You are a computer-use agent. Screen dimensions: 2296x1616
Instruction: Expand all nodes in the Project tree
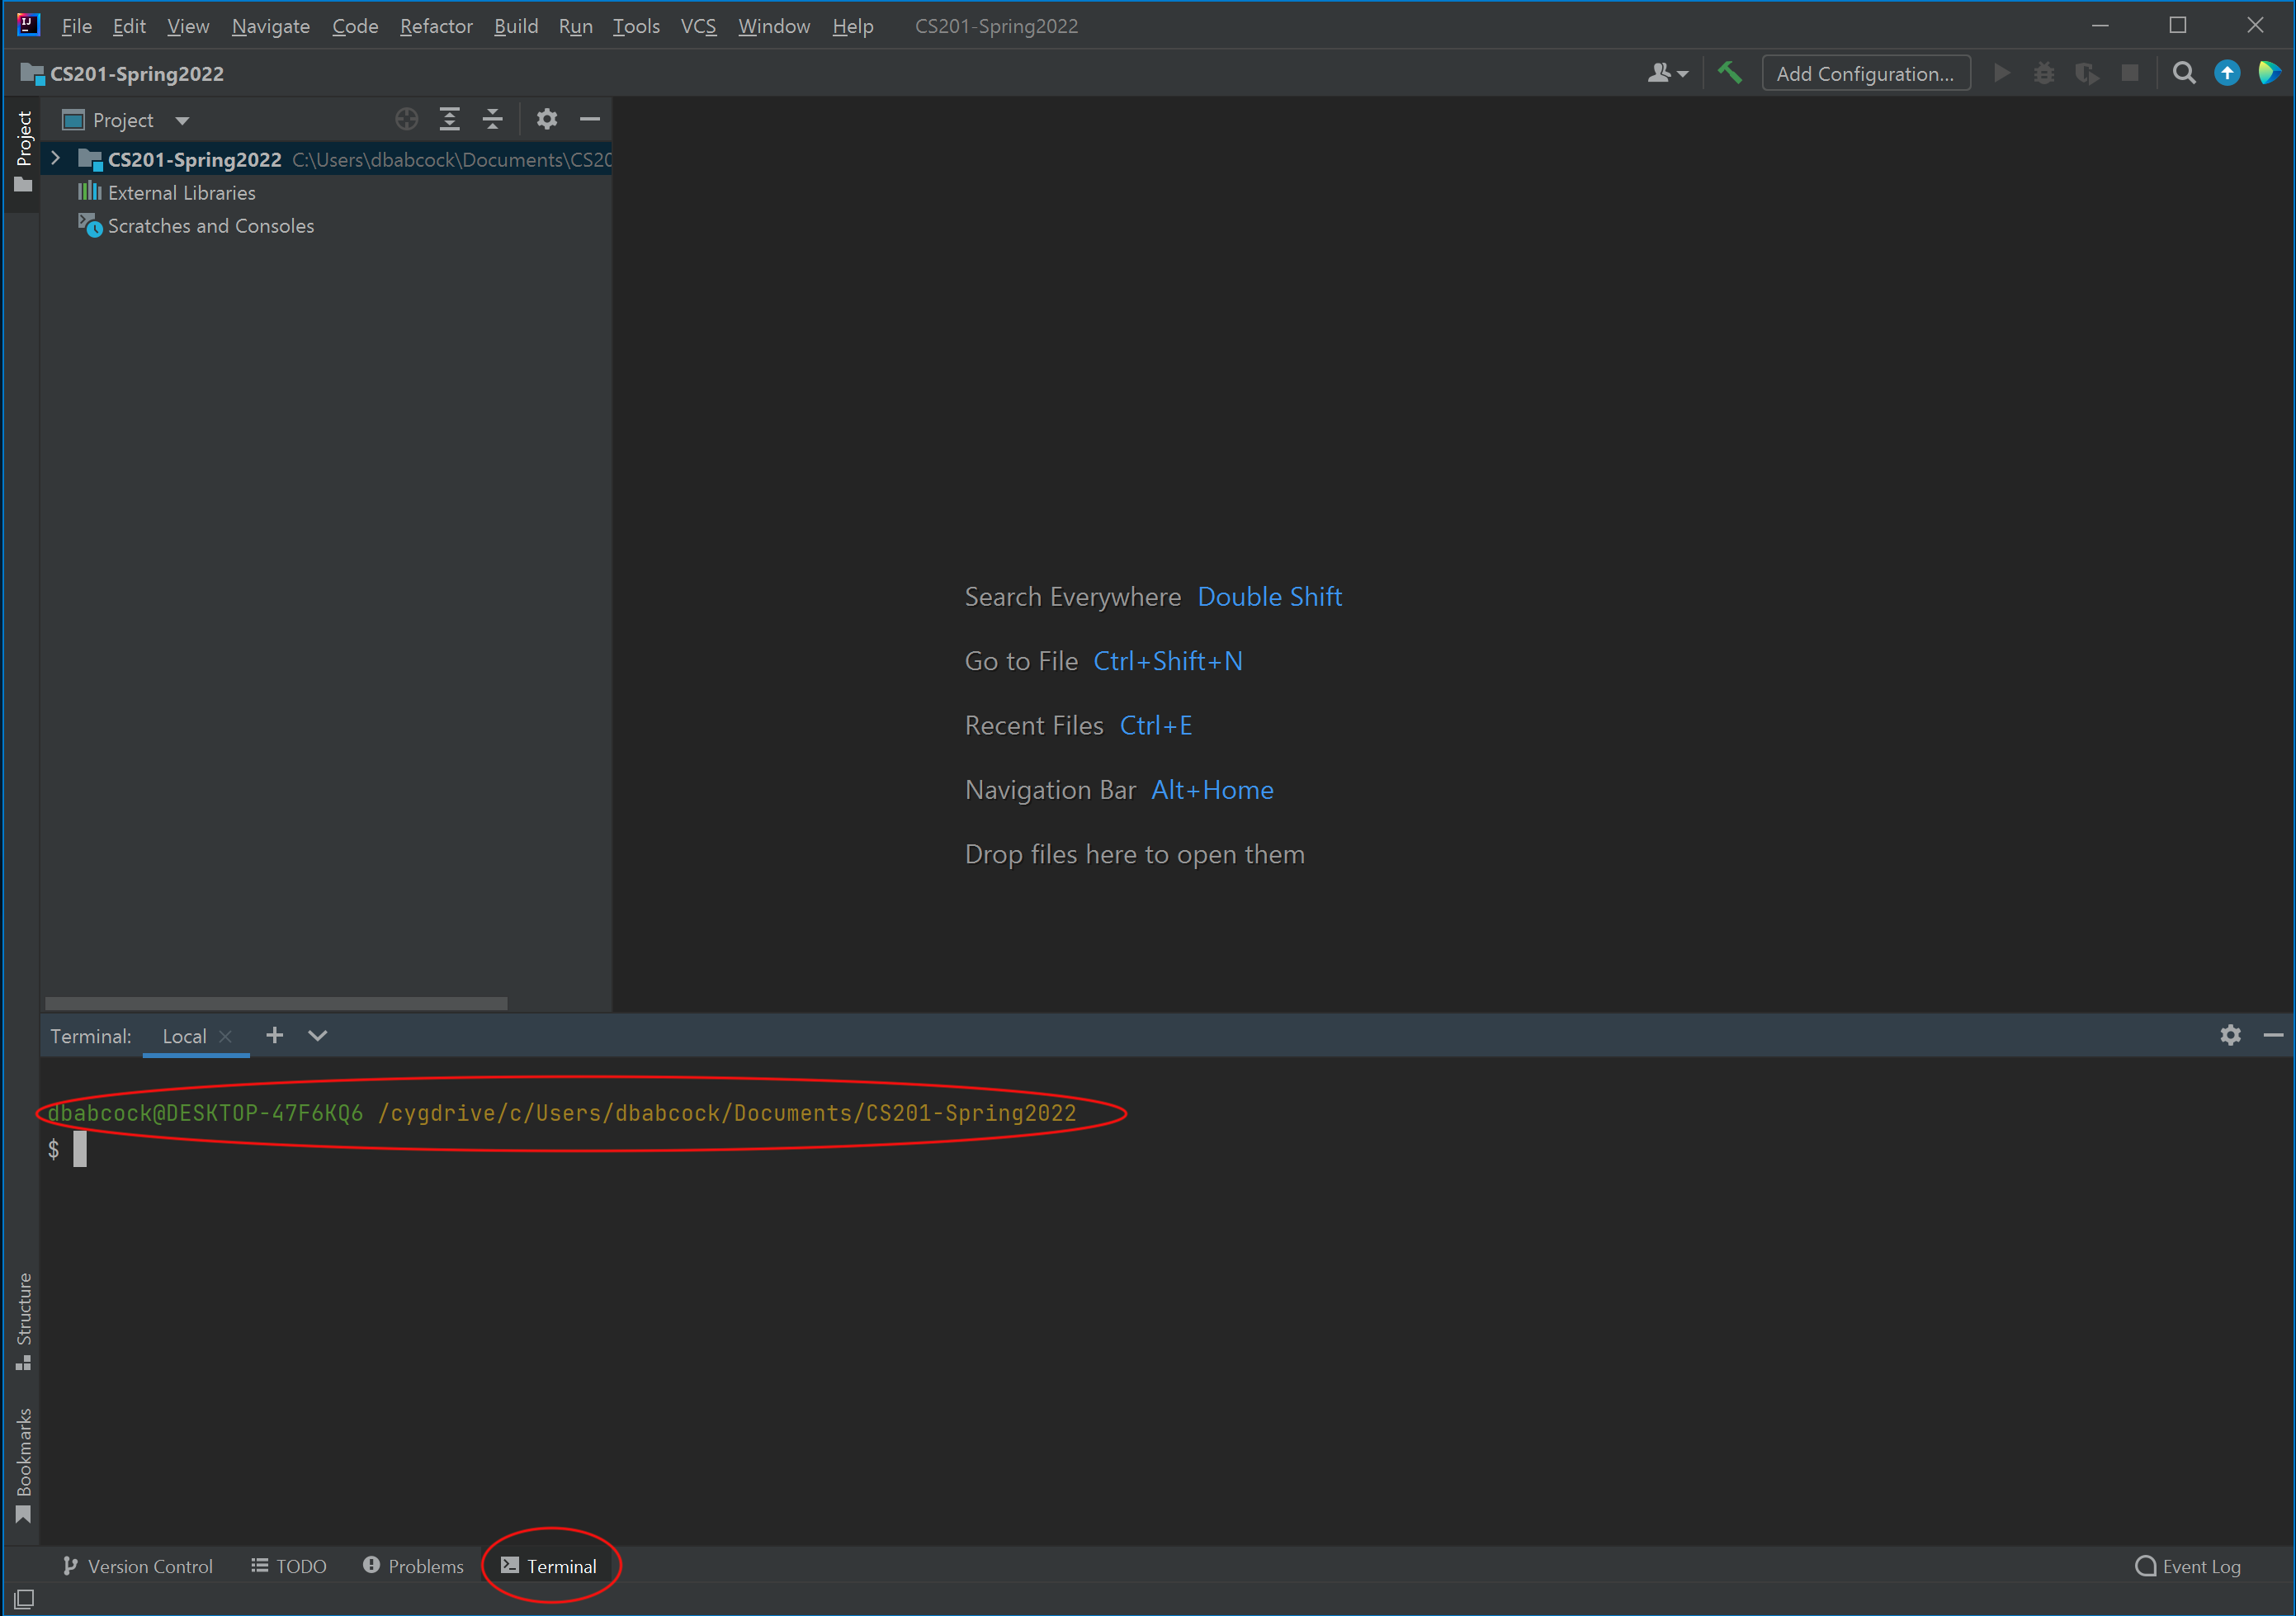click(449, 119)
